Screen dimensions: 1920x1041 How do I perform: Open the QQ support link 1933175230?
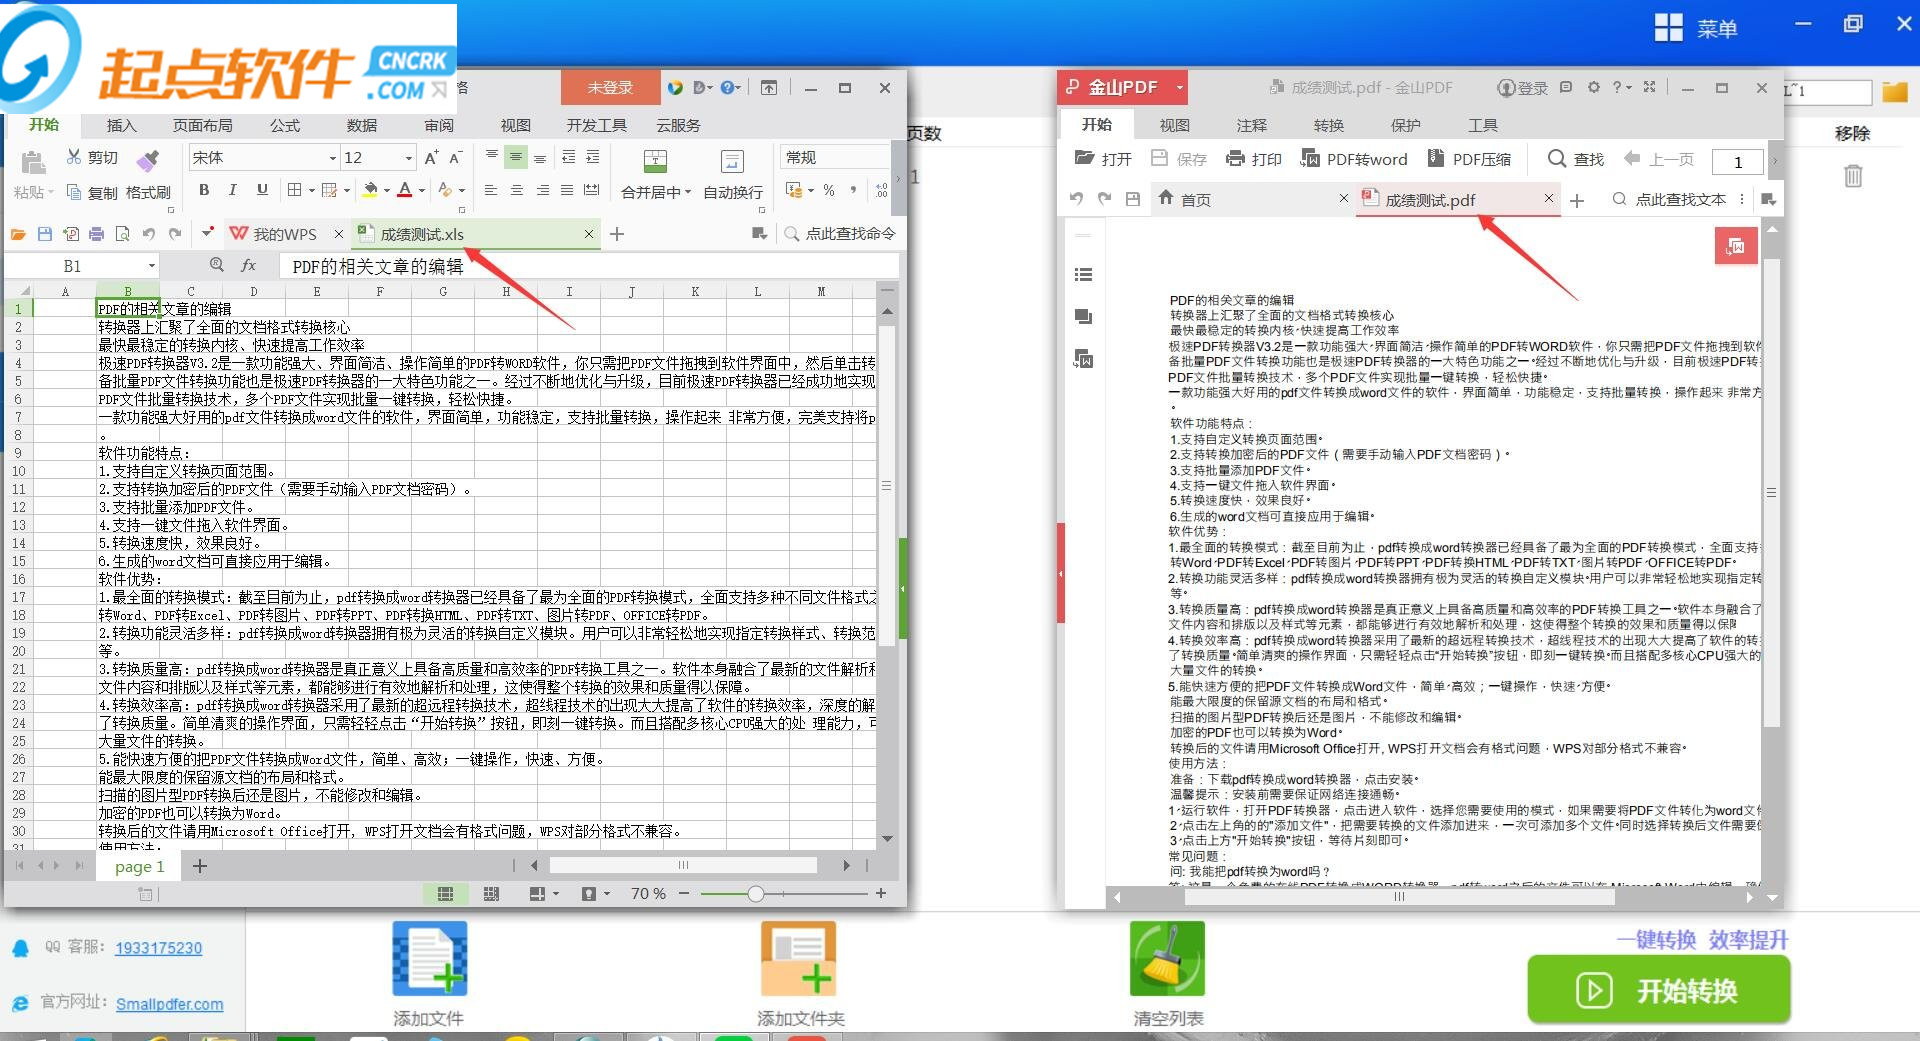click(158, 948)
